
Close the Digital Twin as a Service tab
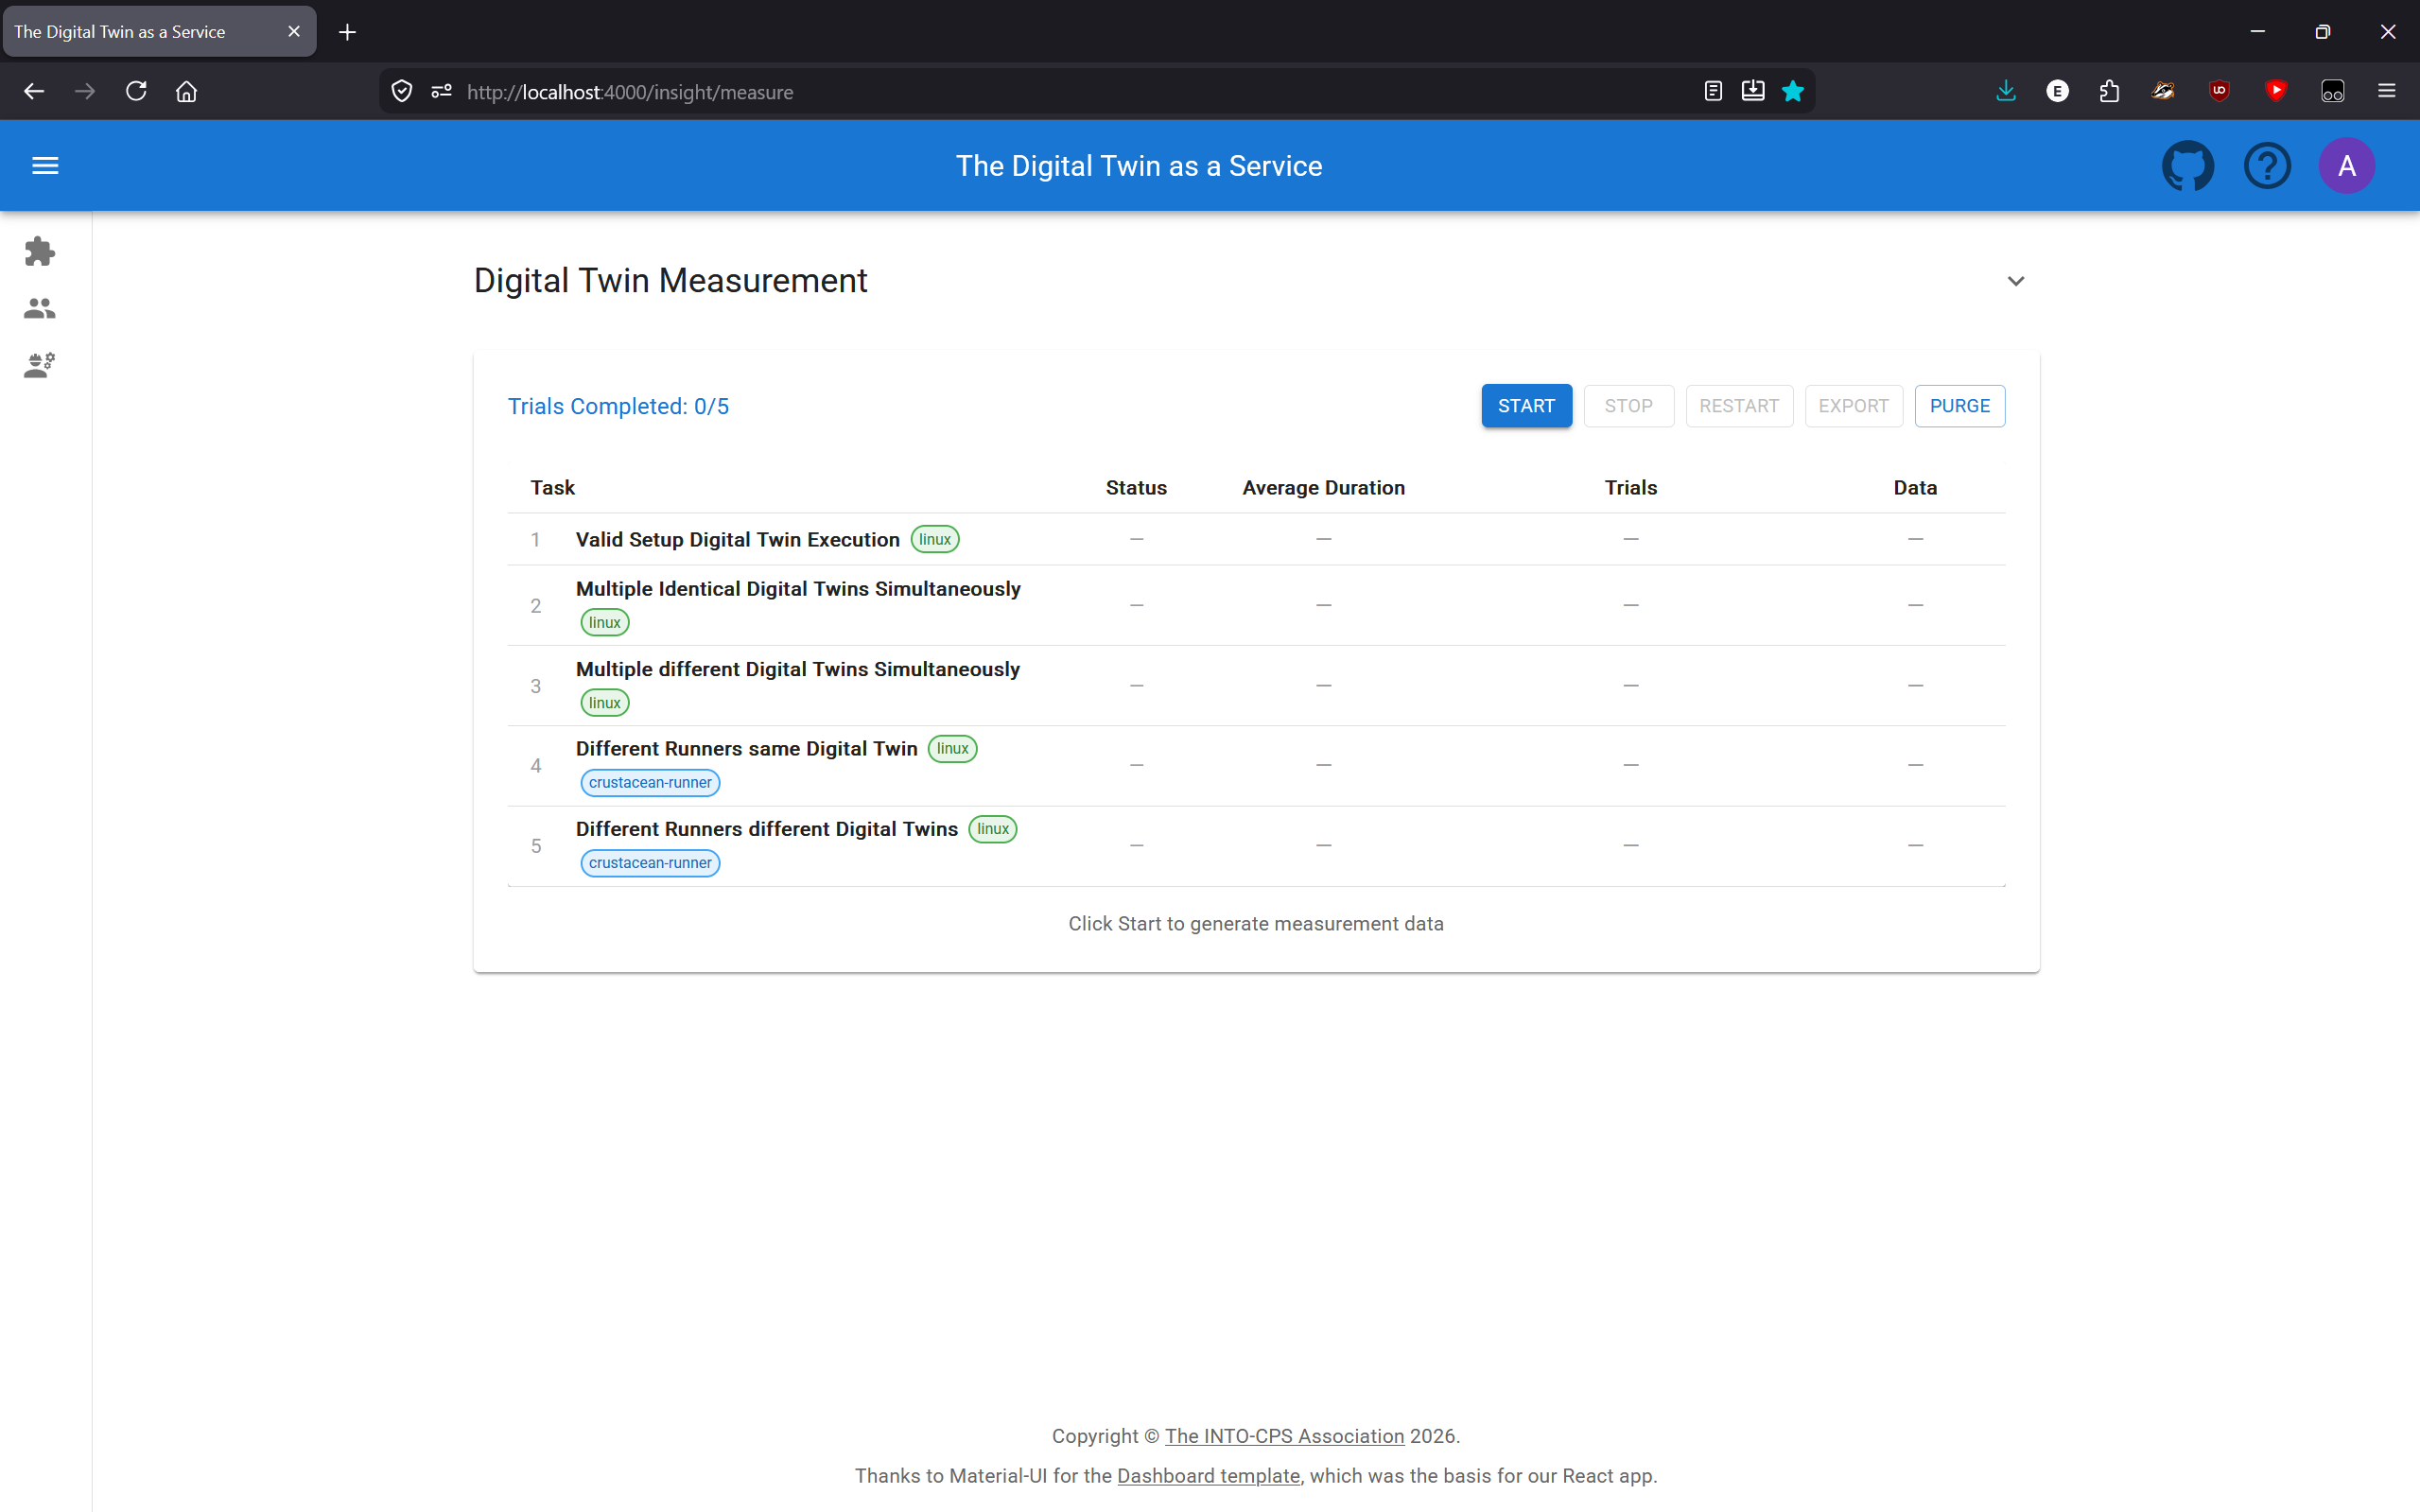294,32
